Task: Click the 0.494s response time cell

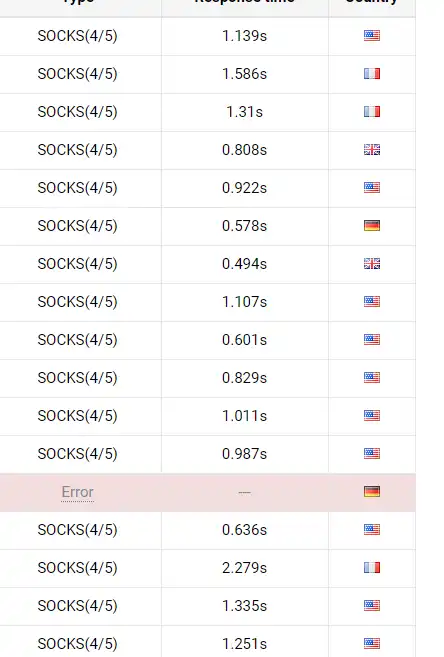Action: 245,264
